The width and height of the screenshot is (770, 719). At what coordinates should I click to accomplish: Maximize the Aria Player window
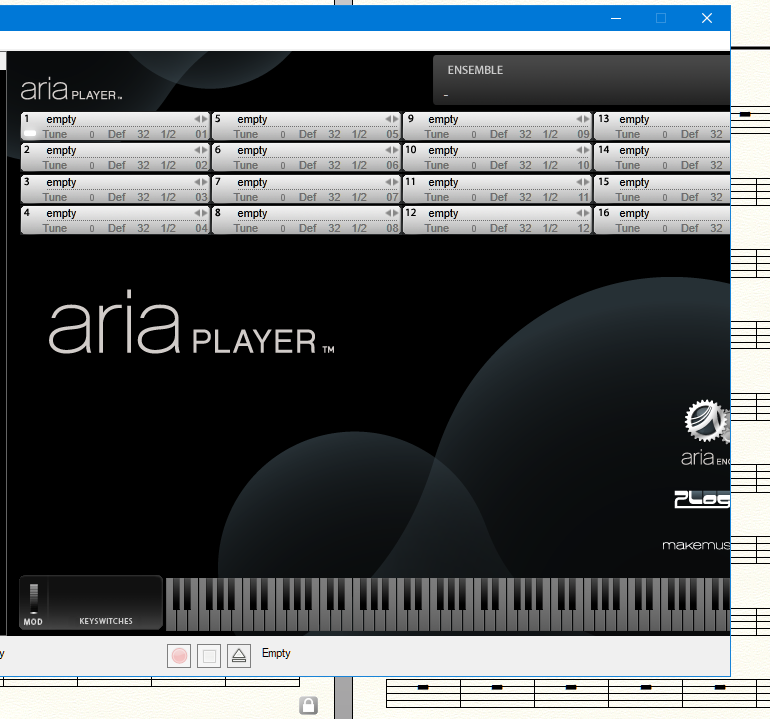(x=660, y=18)
